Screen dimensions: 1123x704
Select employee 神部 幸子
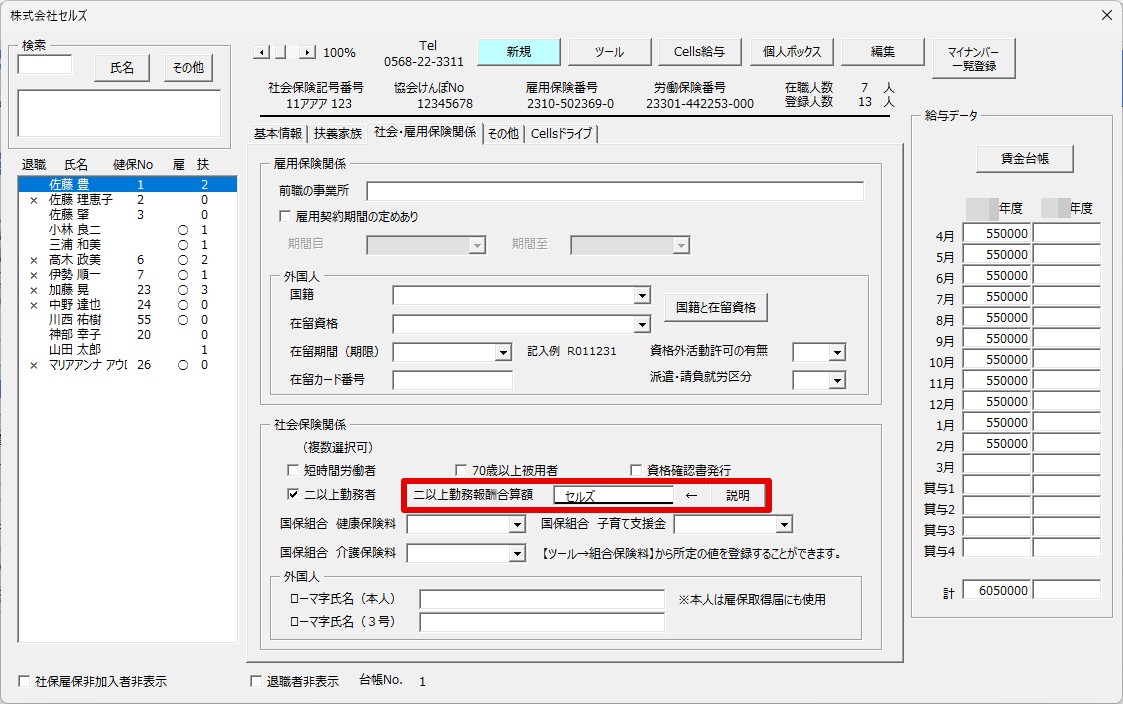pos(127,335)
